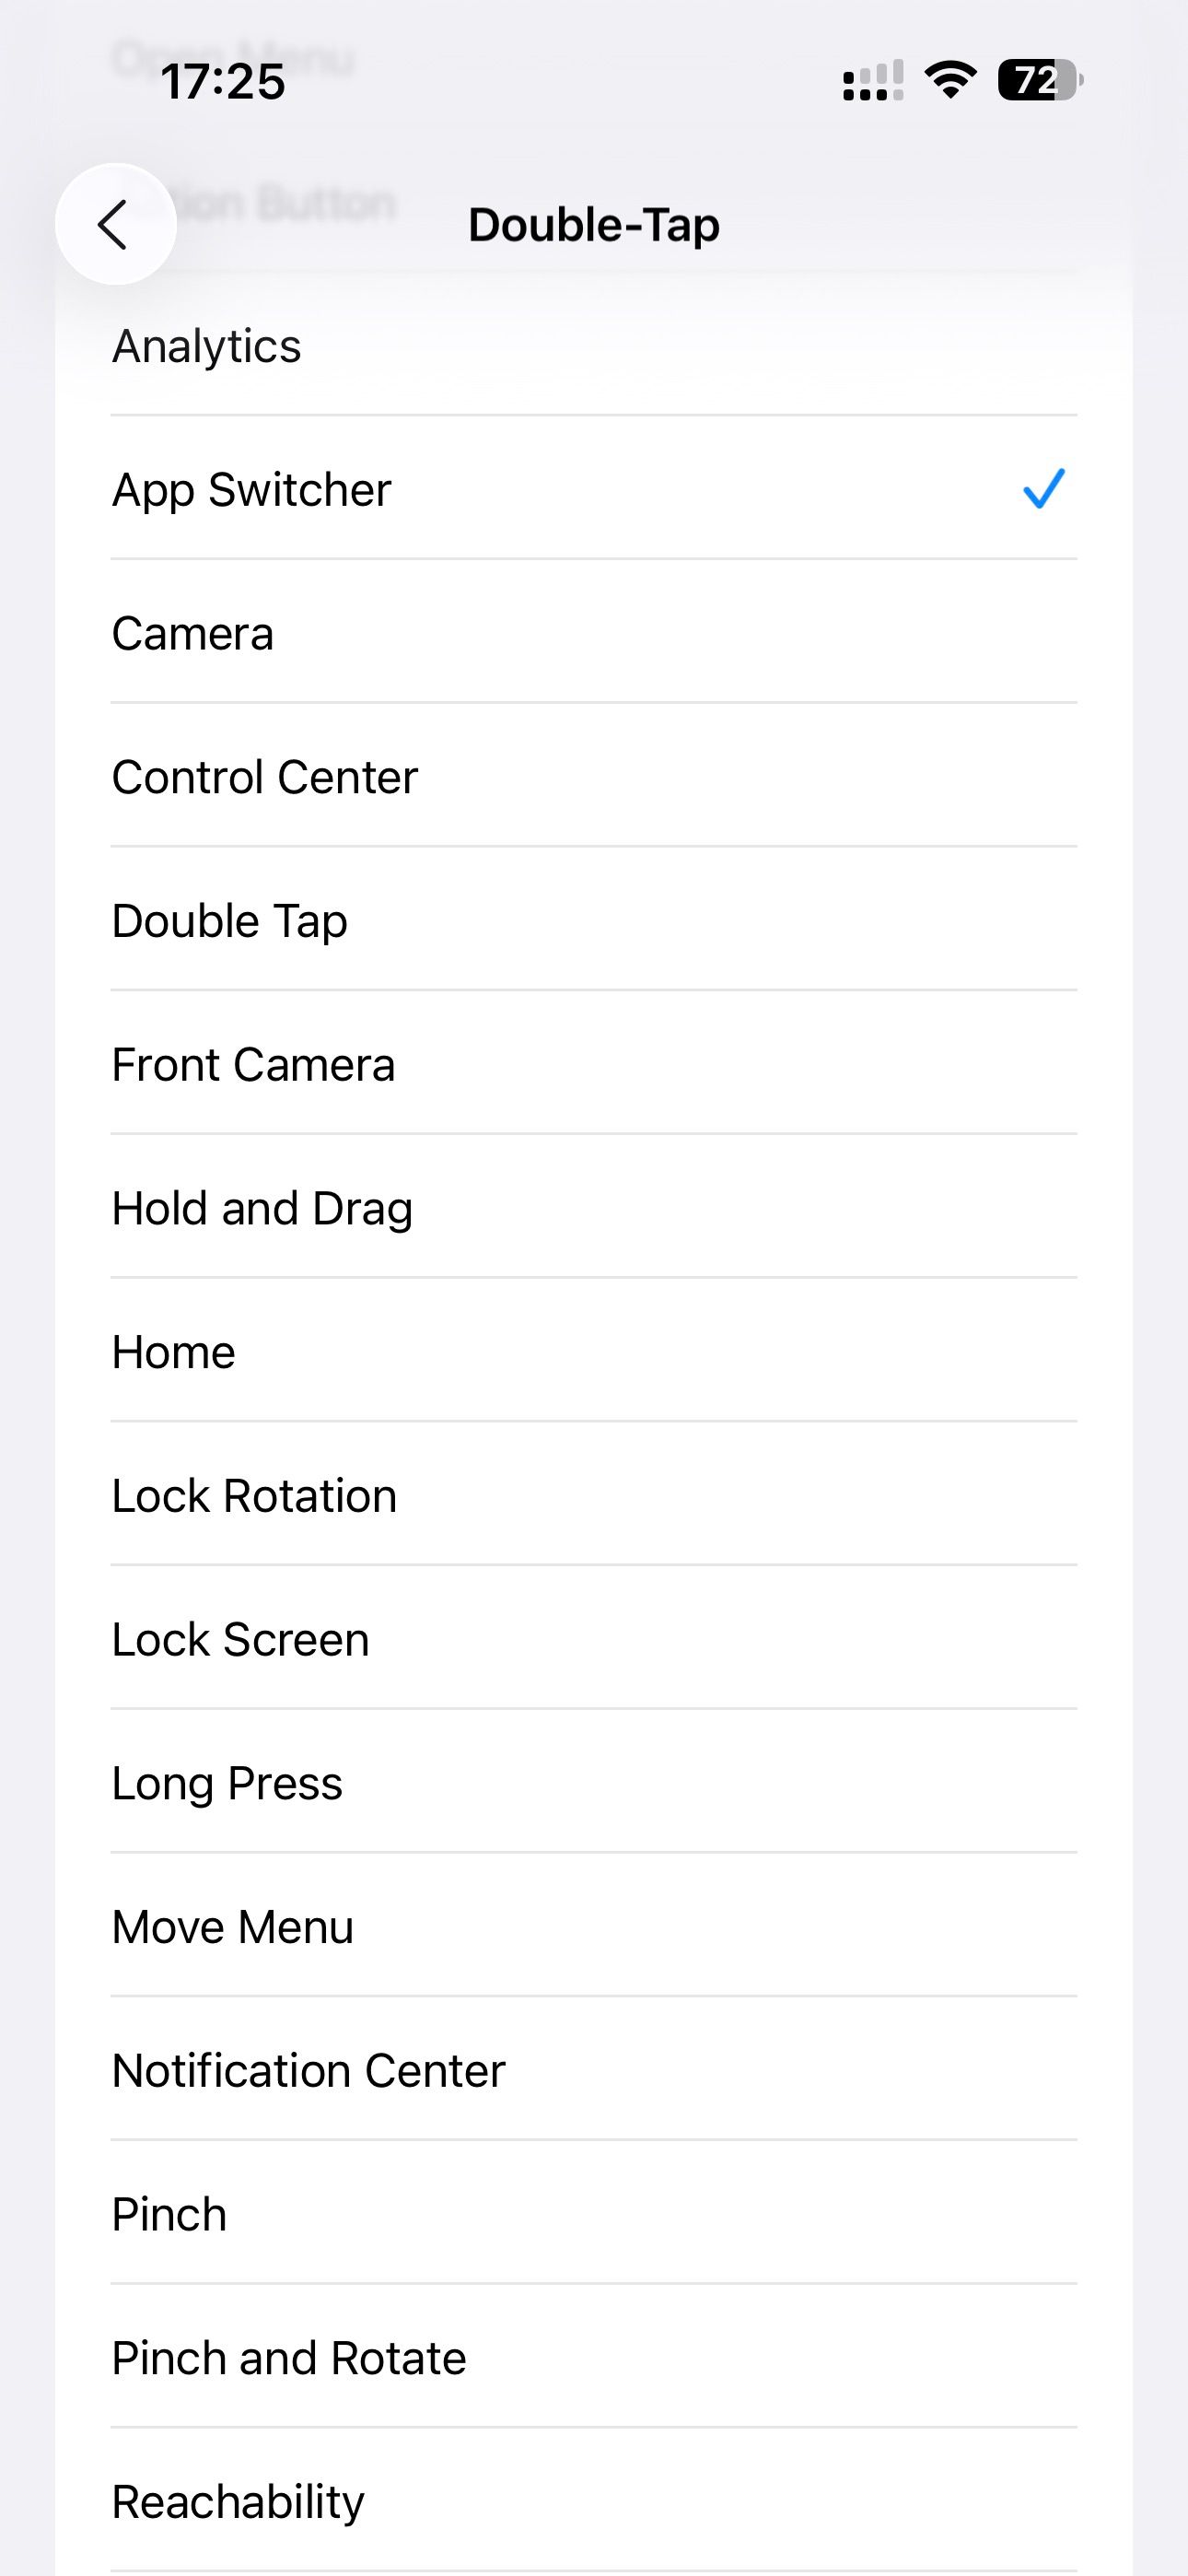The width and height of the screenshot is (1188, 2576).
Task: Tap the back chevron button
Action: [x=115, y=224]
